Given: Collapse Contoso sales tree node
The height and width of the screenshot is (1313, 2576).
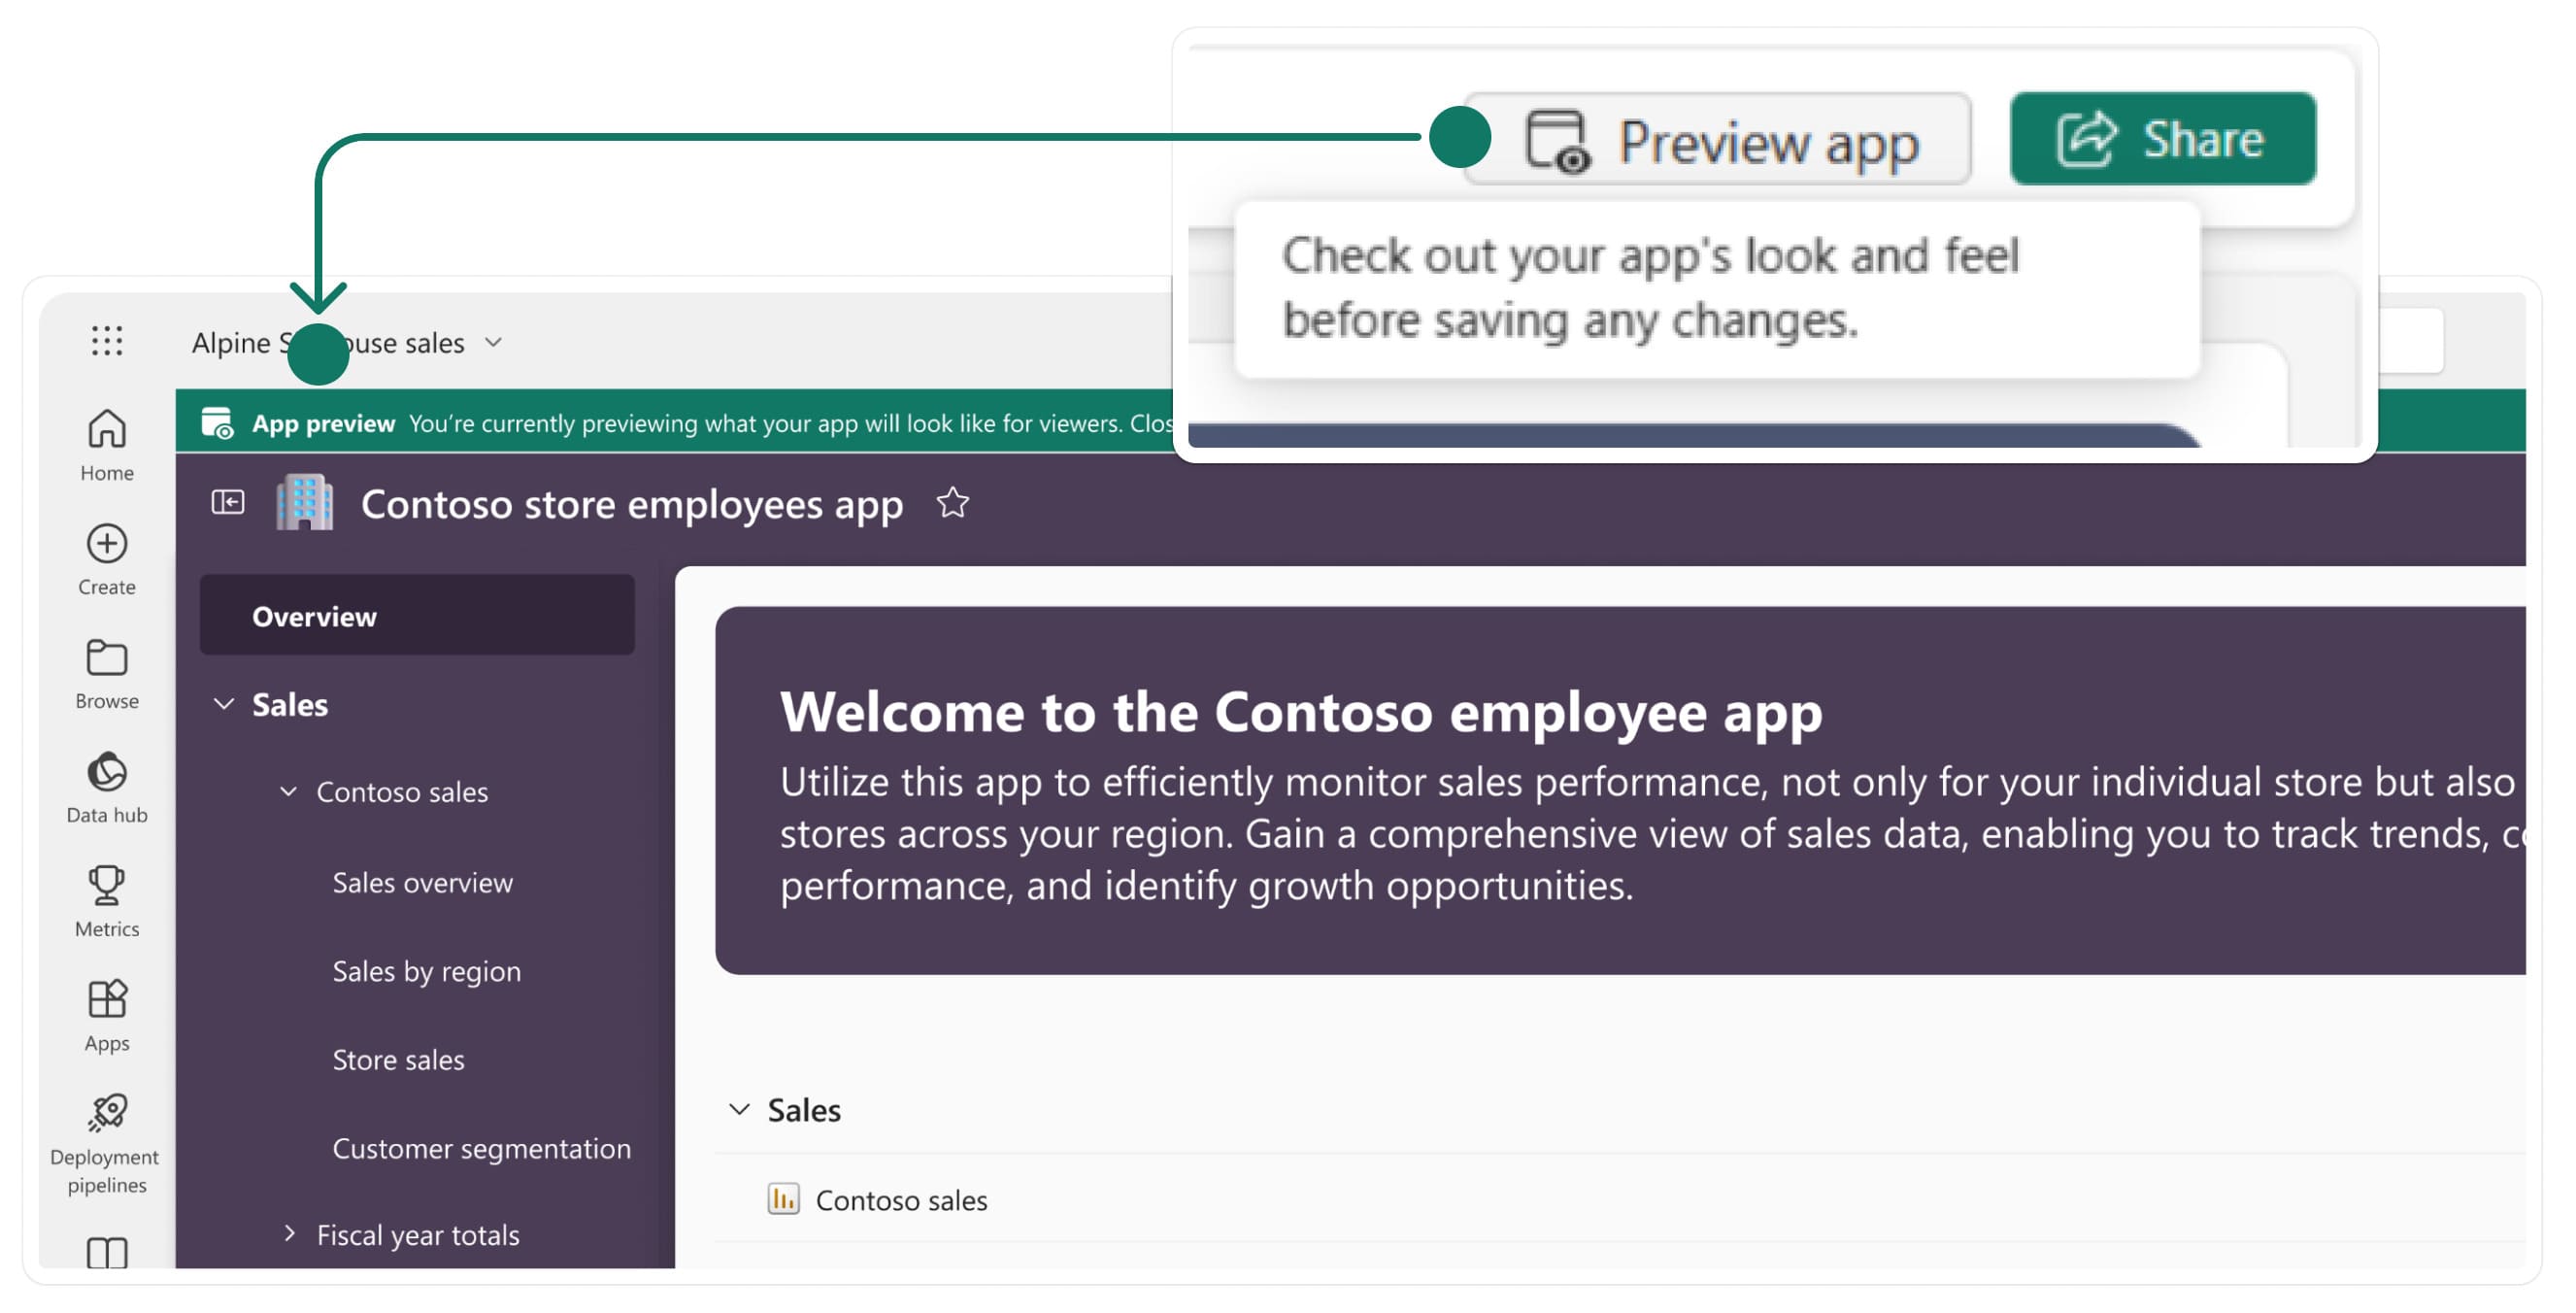Looking at the screenshot, I should tap(288, 792).
